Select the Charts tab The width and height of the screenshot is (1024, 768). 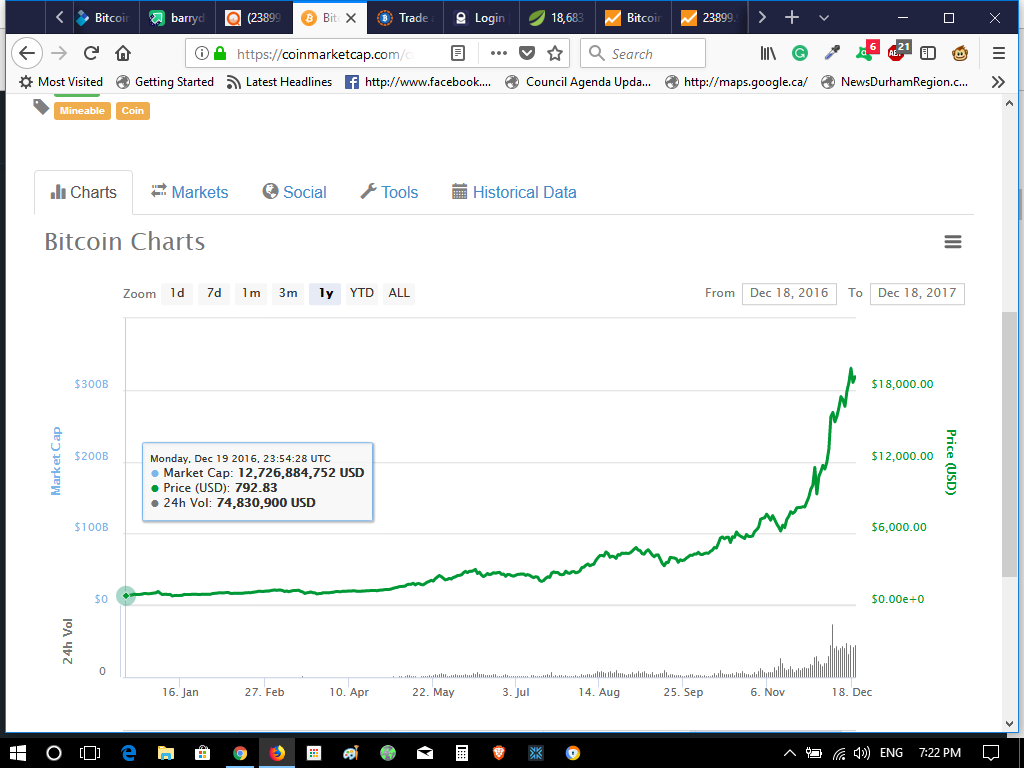point(84,192)
